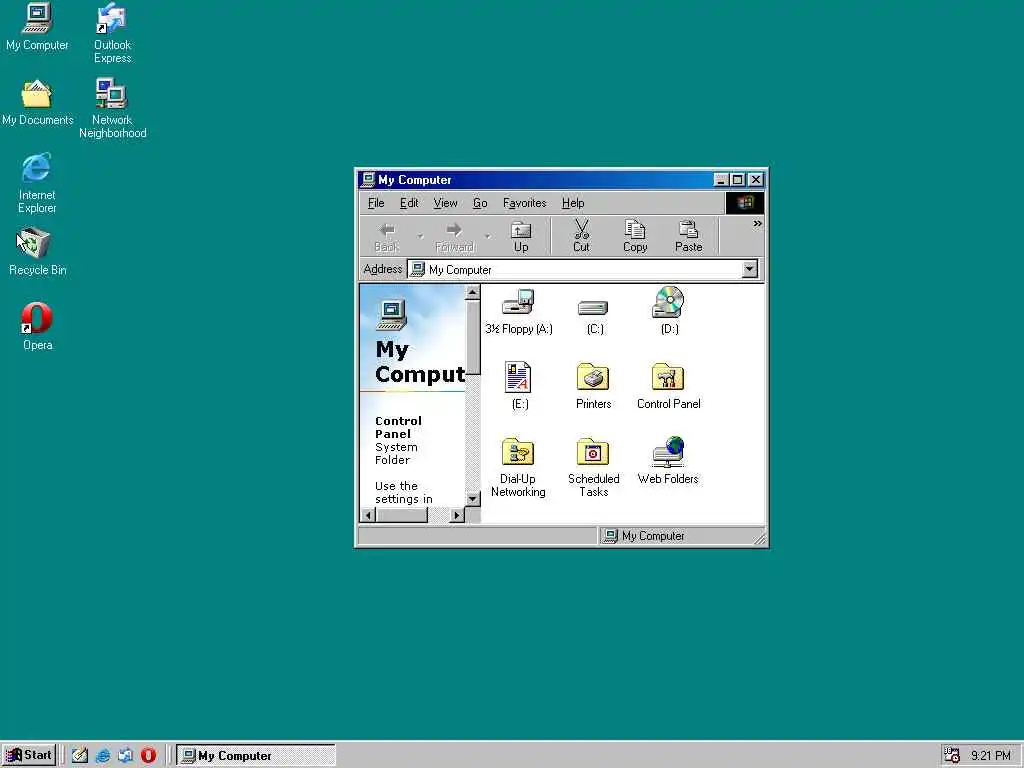Screen dimensions: 1024x768
Task: Click the Paste toolbar button
Action: pos(688,236)
